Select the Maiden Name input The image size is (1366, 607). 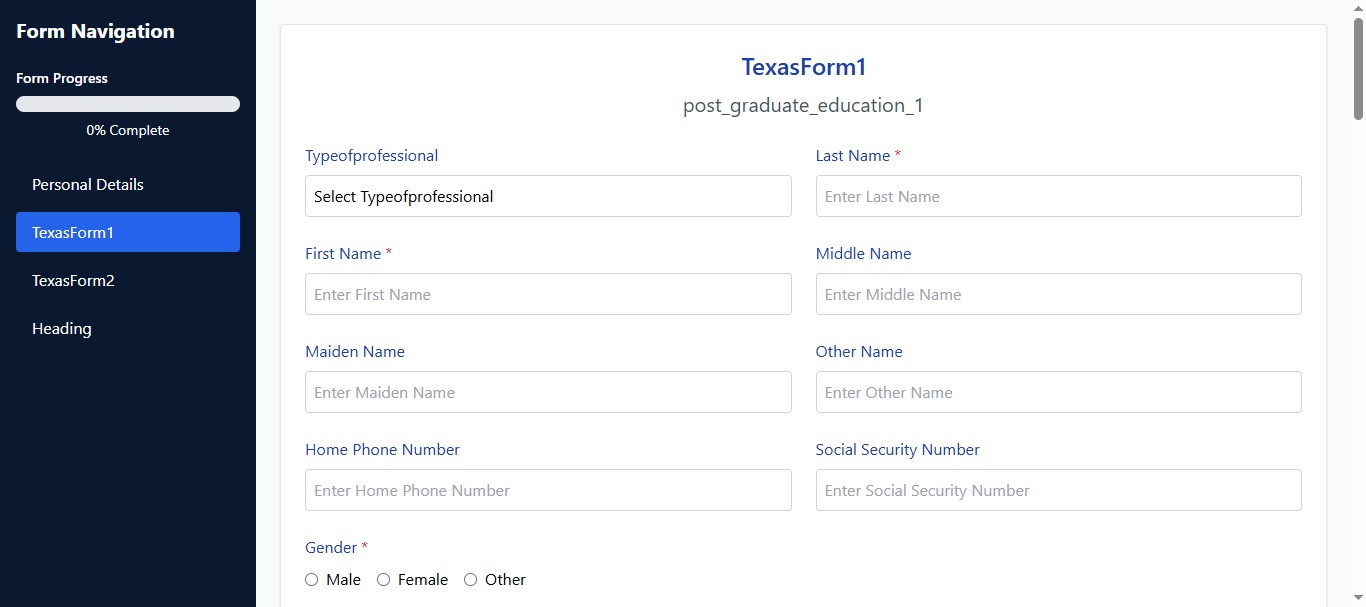pyautogui.click(x=548, y=392)
